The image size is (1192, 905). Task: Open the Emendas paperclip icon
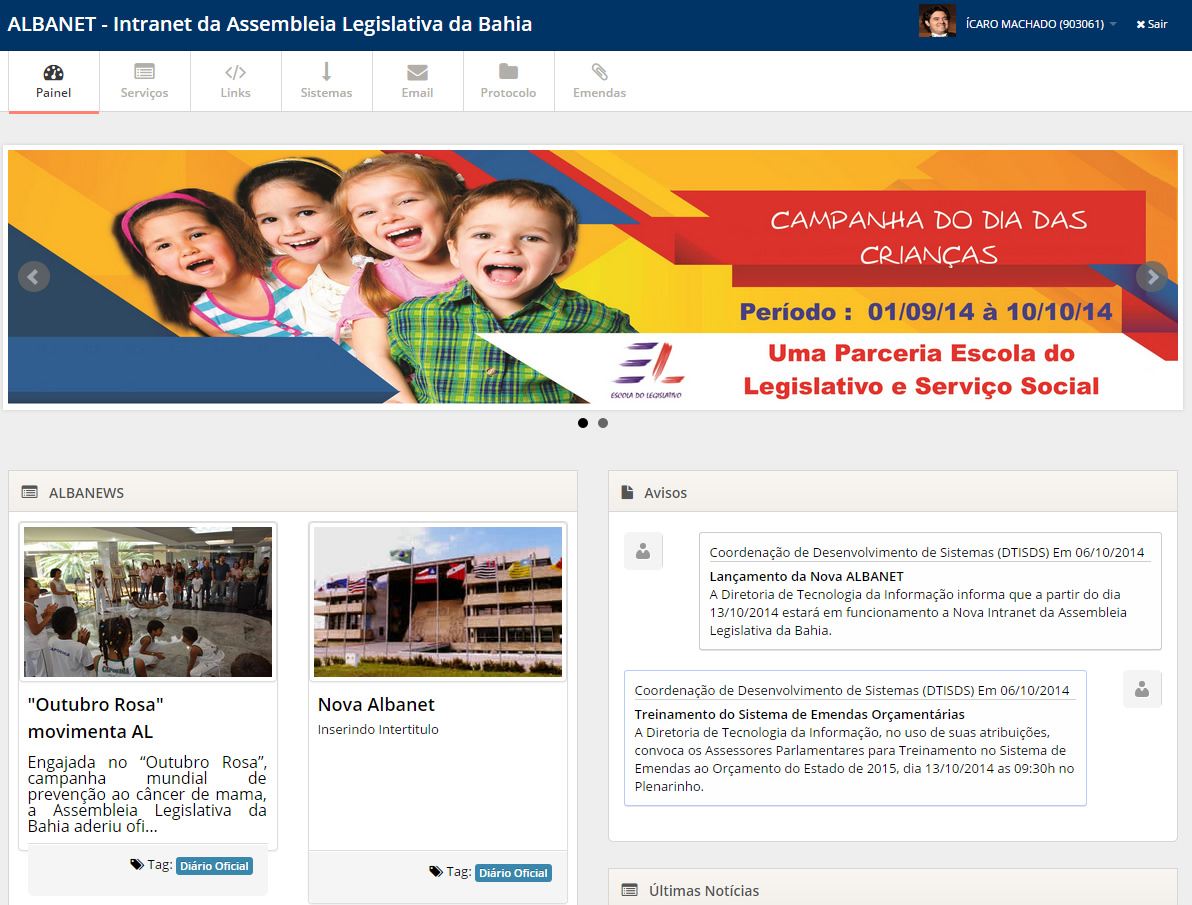coord(599,73)
